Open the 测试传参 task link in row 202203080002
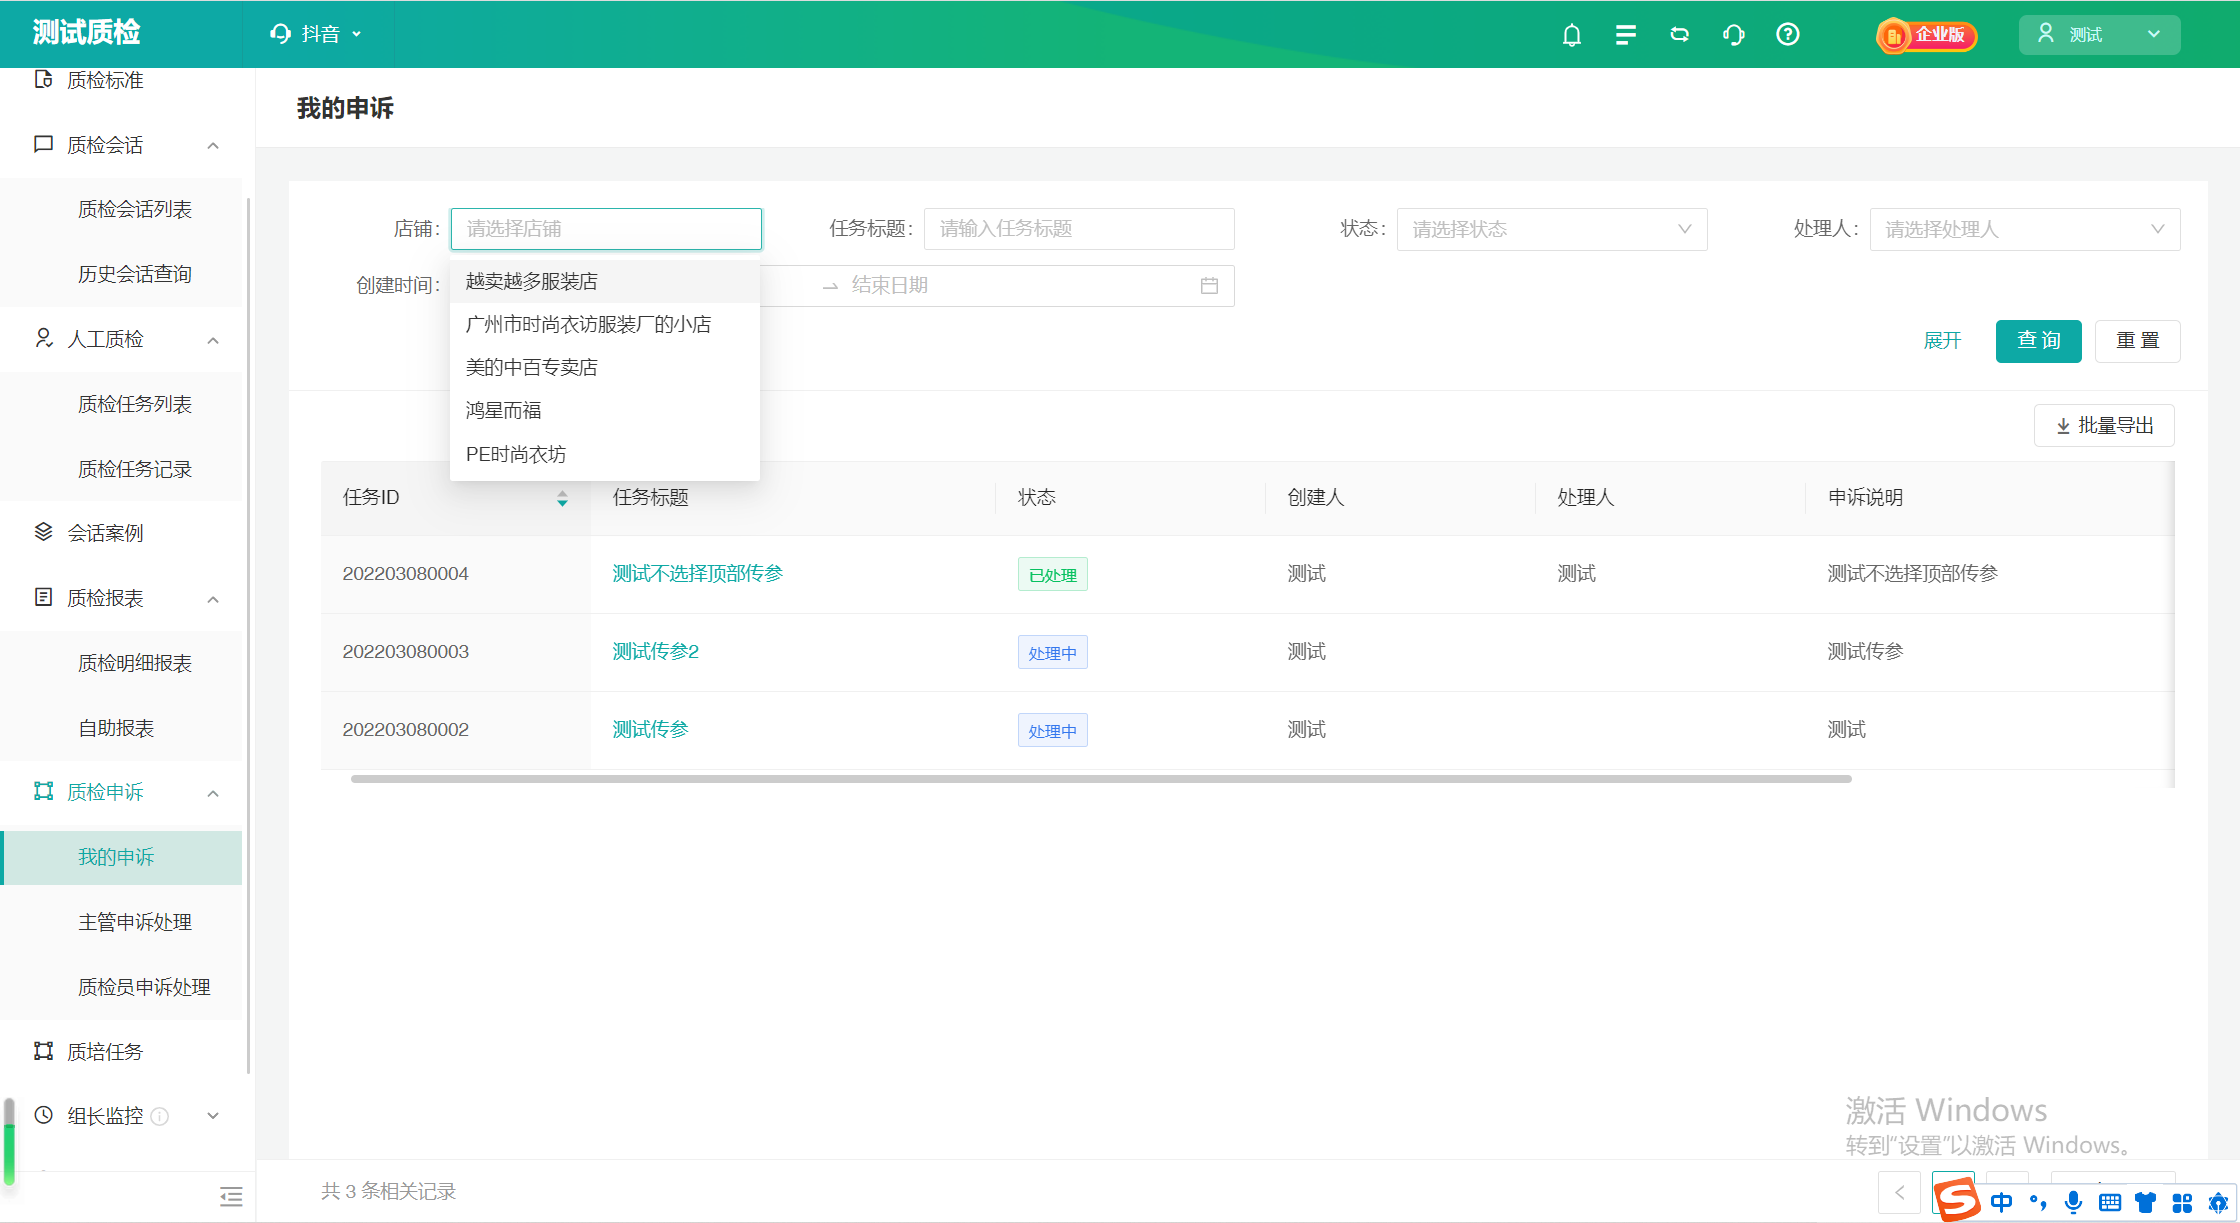2240x1223 pixels. coord(650,729)
